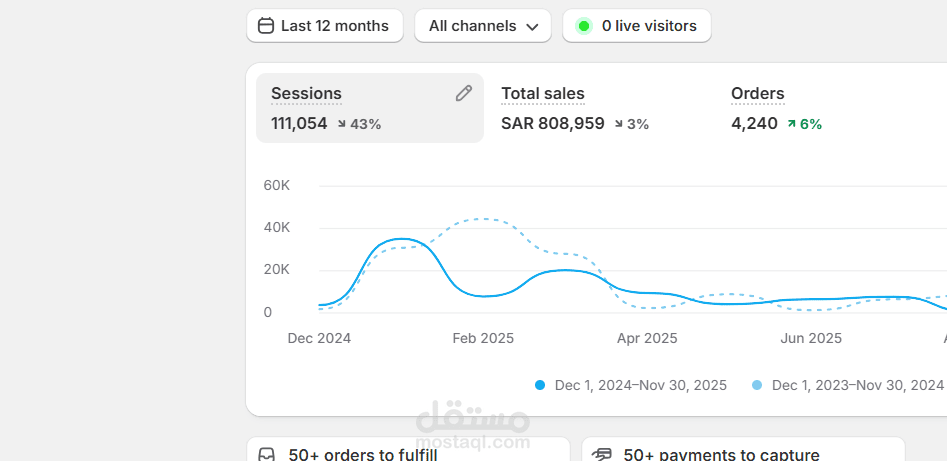
Task: Click the 6% orders increase indicator
Action: pos(804,124)
